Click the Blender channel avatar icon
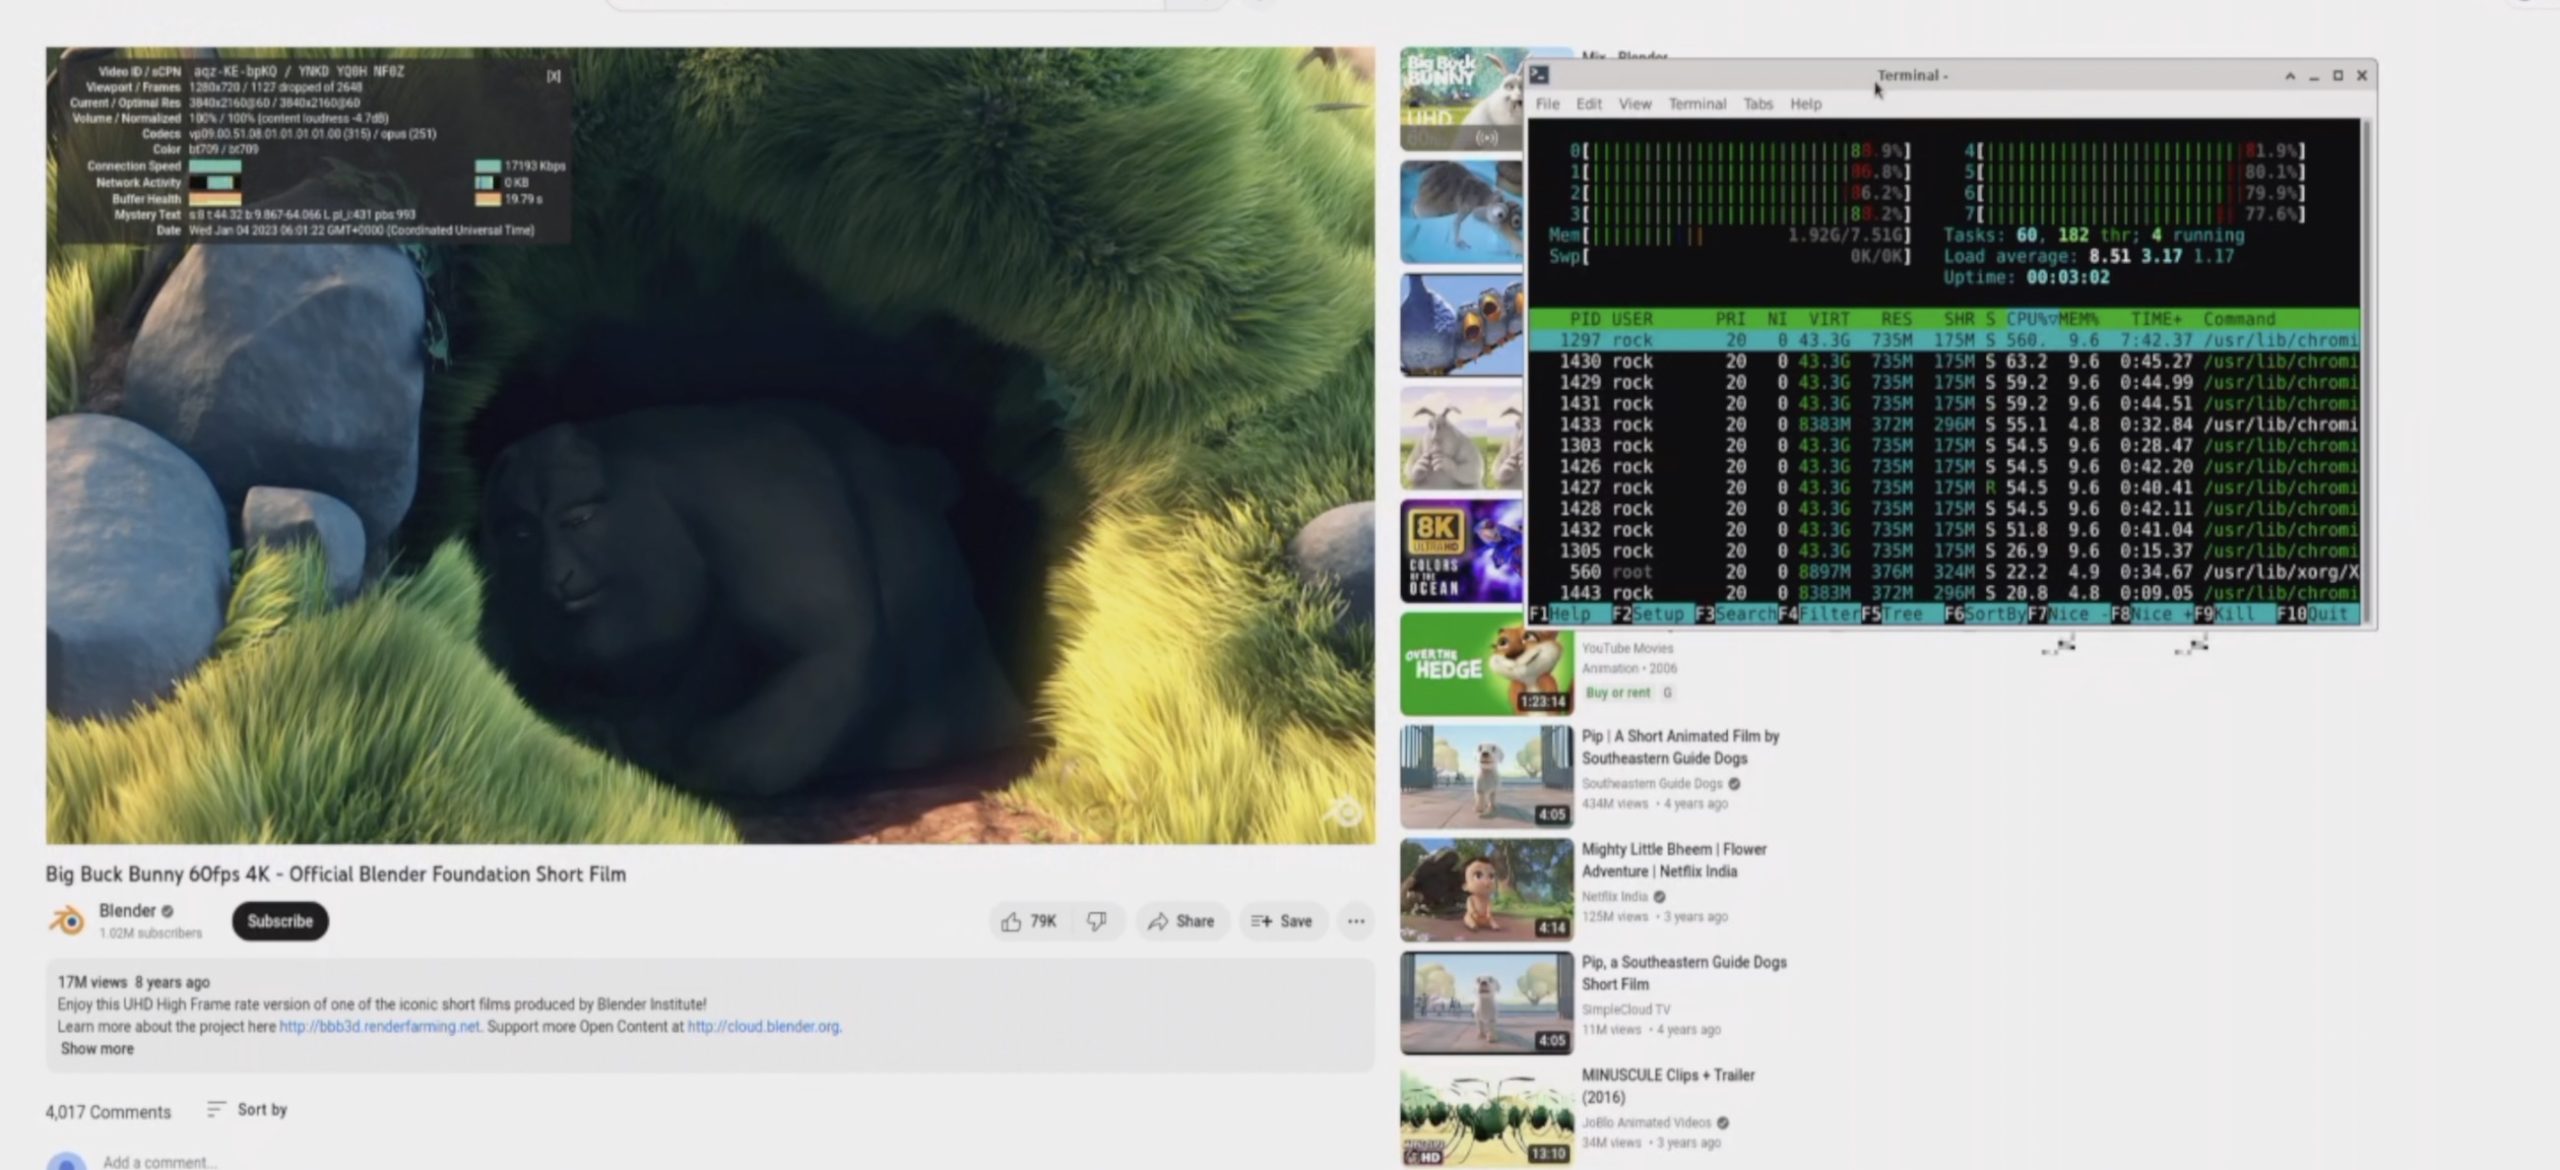This screenshot has width=2560, height=1170. pos(67,920)
